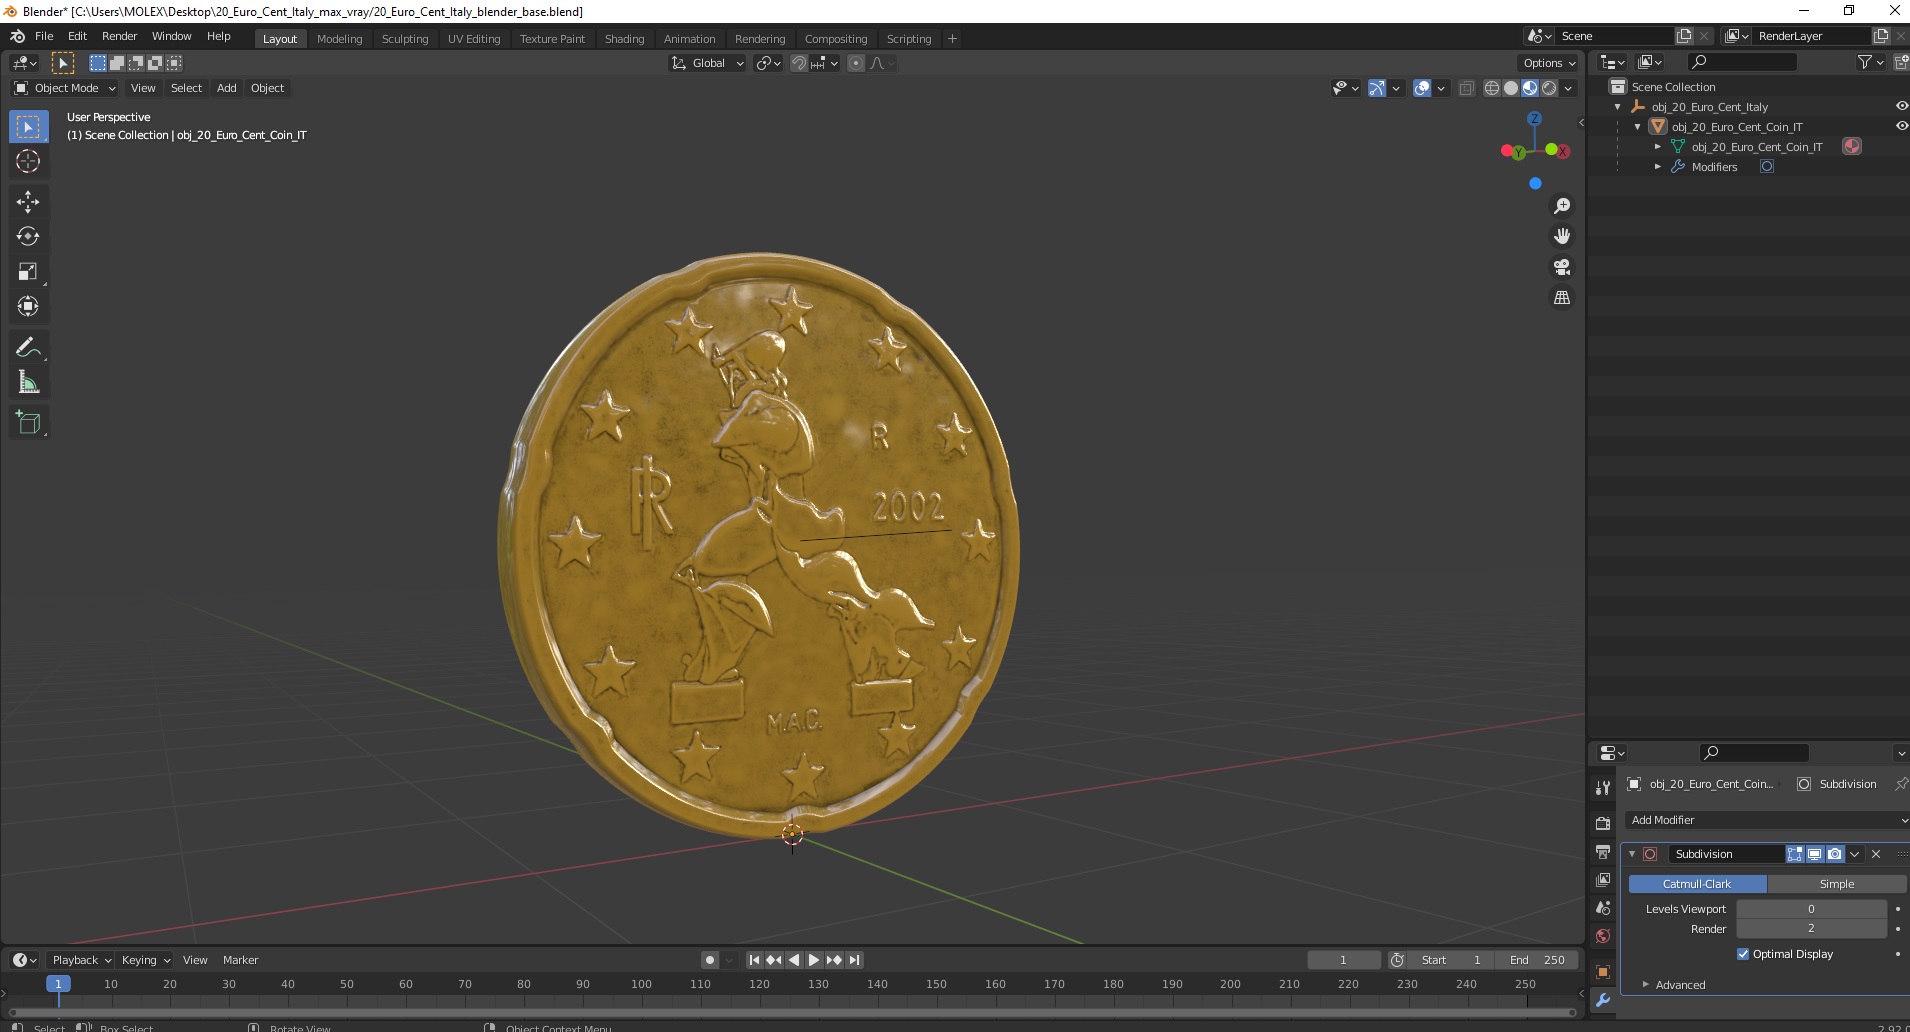Switch to Rendered viewport shading
The width and height of the screenshot is (1910, 1032).
click(1549, 88)
